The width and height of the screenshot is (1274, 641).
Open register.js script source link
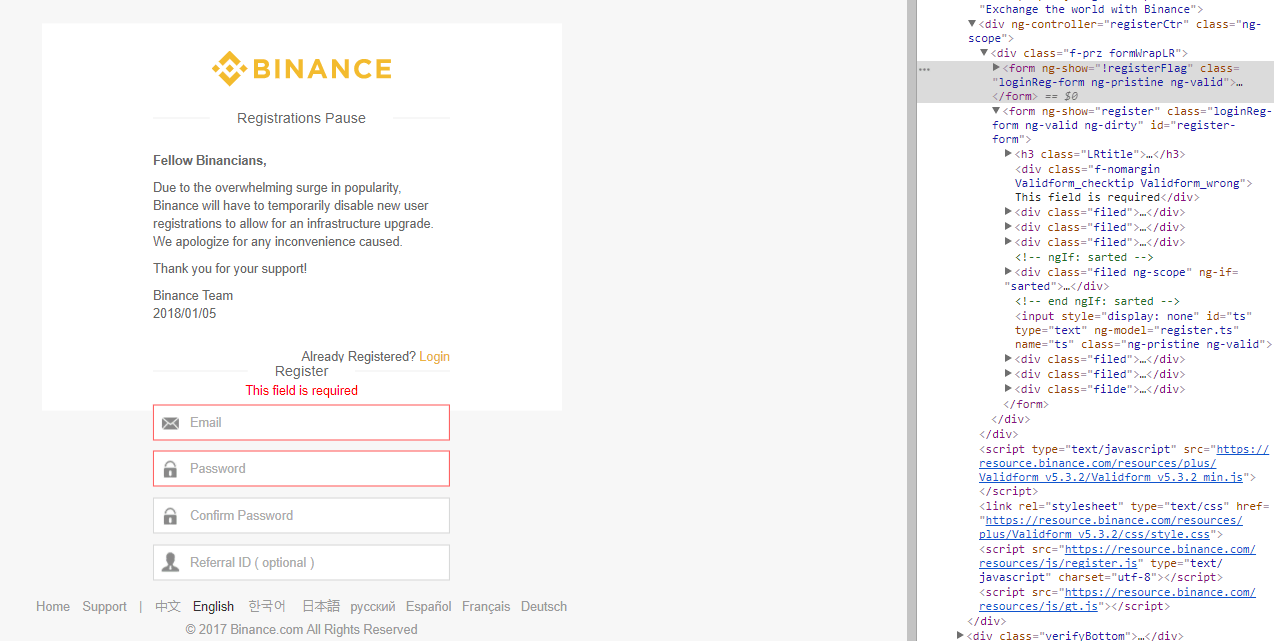coord(1117,556)
